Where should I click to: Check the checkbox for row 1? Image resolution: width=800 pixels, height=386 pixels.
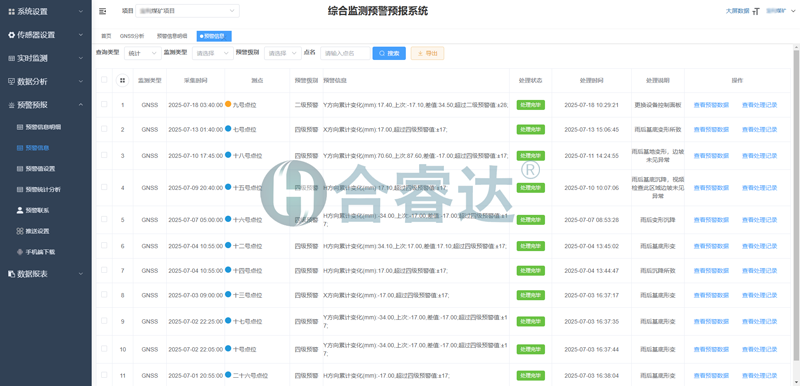[x=104, y=104]
